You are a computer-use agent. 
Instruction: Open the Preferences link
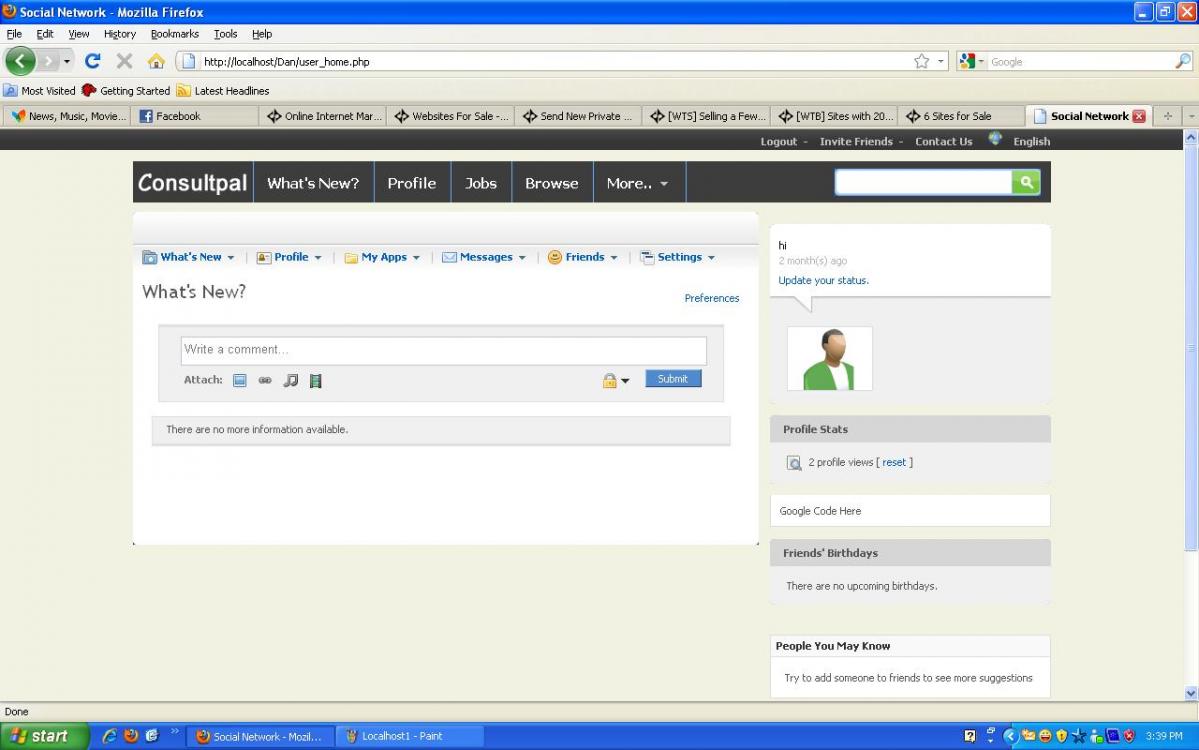(711, 298)
